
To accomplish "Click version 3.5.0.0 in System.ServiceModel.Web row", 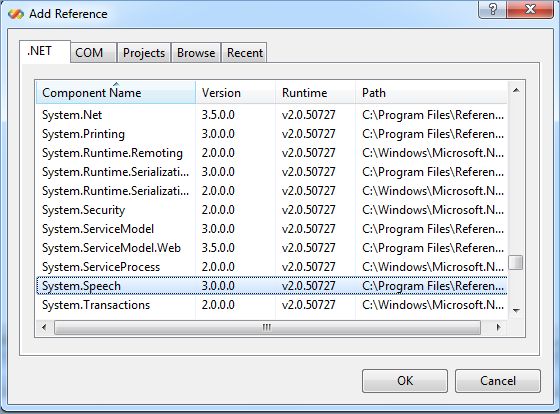I will point(218,248).
